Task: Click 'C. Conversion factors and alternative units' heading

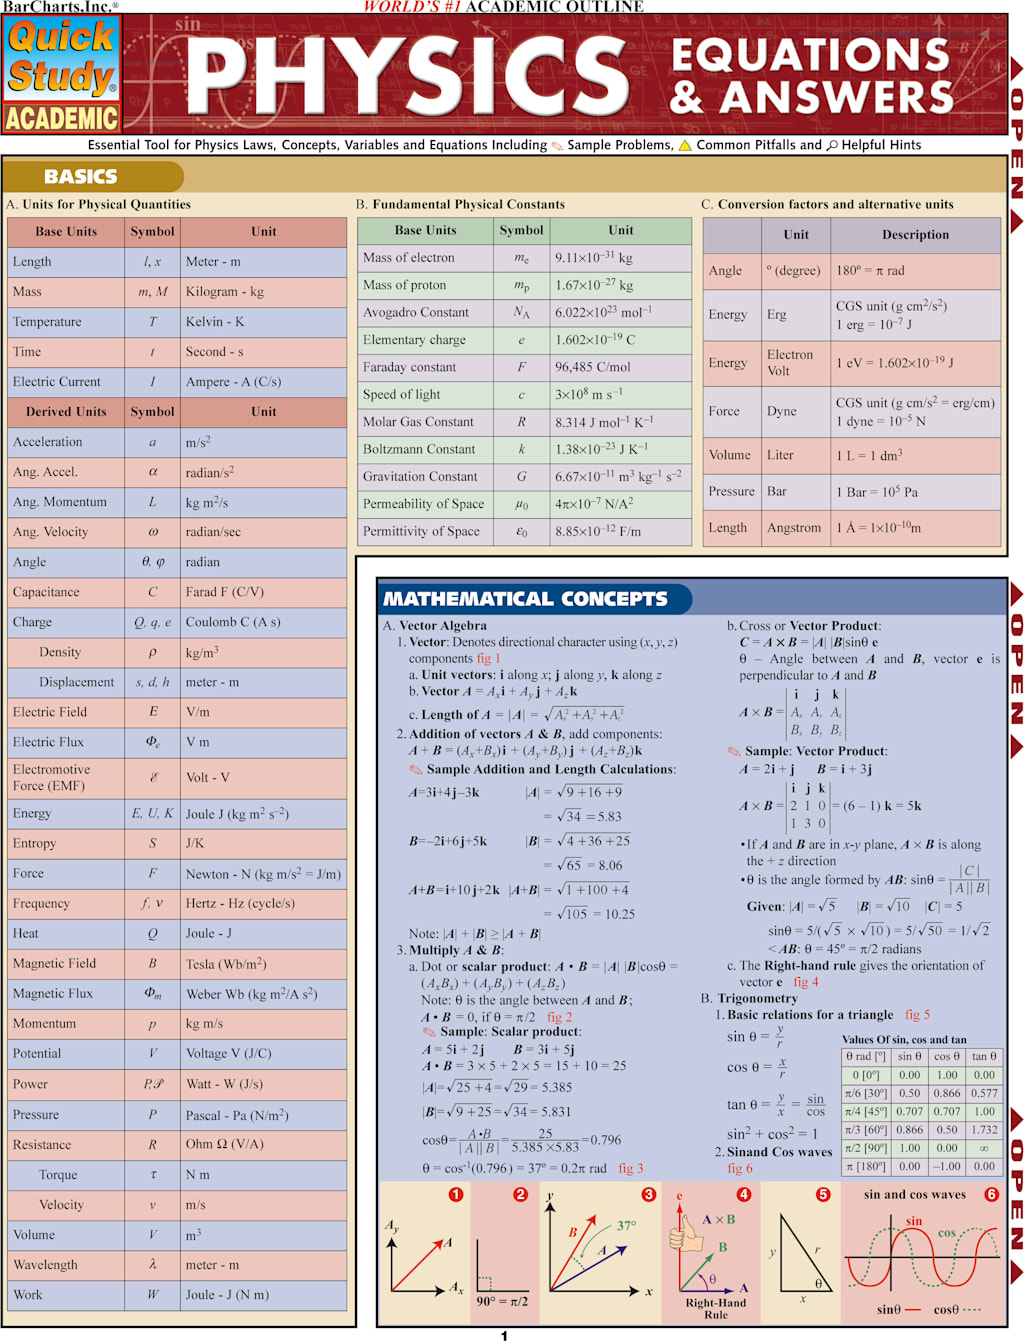Action: tap(827, 204)
